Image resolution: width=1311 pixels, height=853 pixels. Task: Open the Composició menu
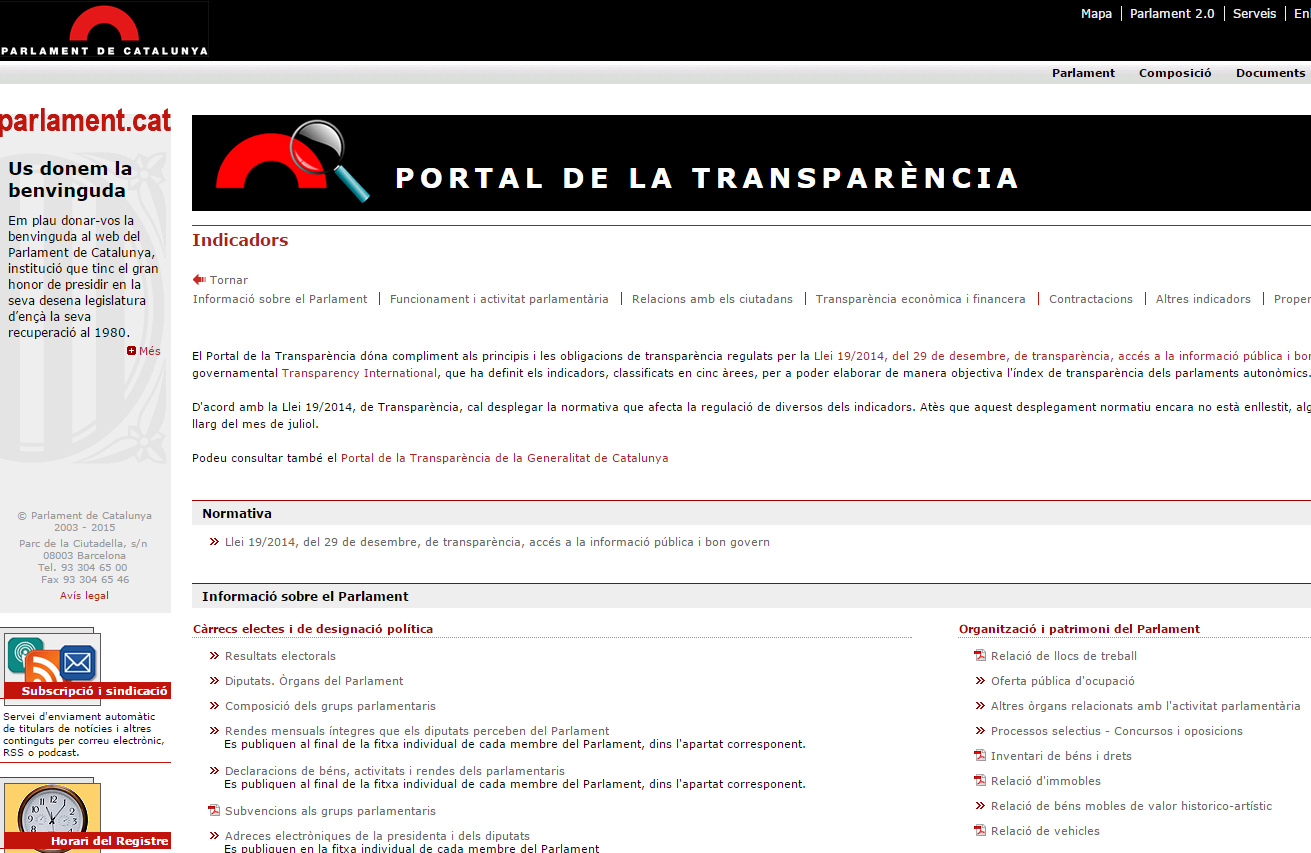pyautogui.click(x=1175, y=73)
